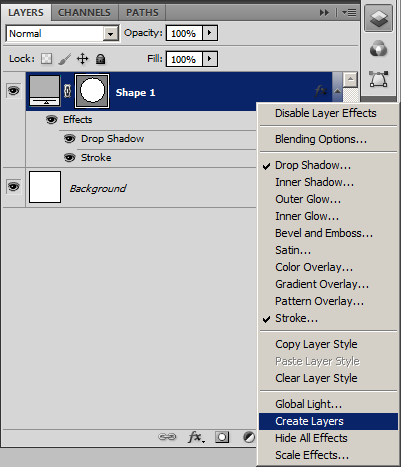Select the Shape 1 vector mask thumbnail

pos(92,91)
